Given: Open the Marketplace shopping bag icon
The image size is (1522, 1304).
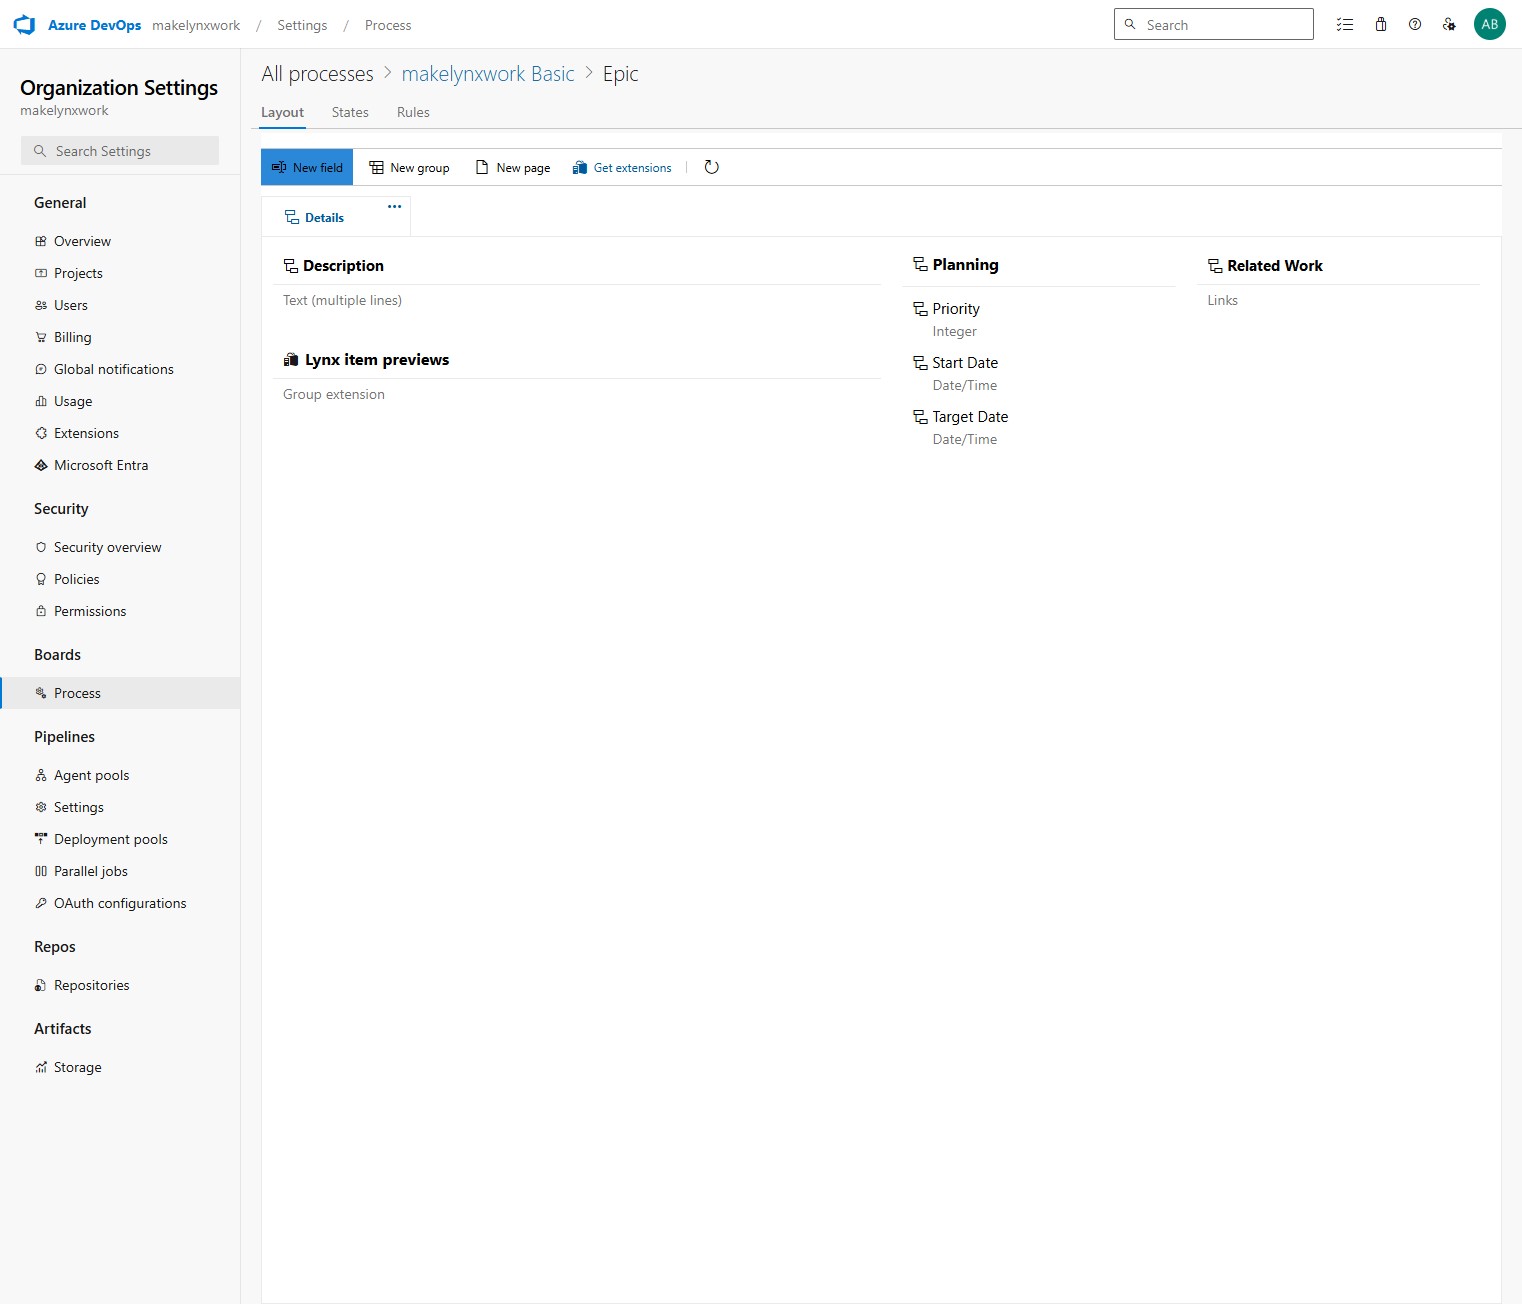Looking at the screenshot, I should [x=1381, y=25].
